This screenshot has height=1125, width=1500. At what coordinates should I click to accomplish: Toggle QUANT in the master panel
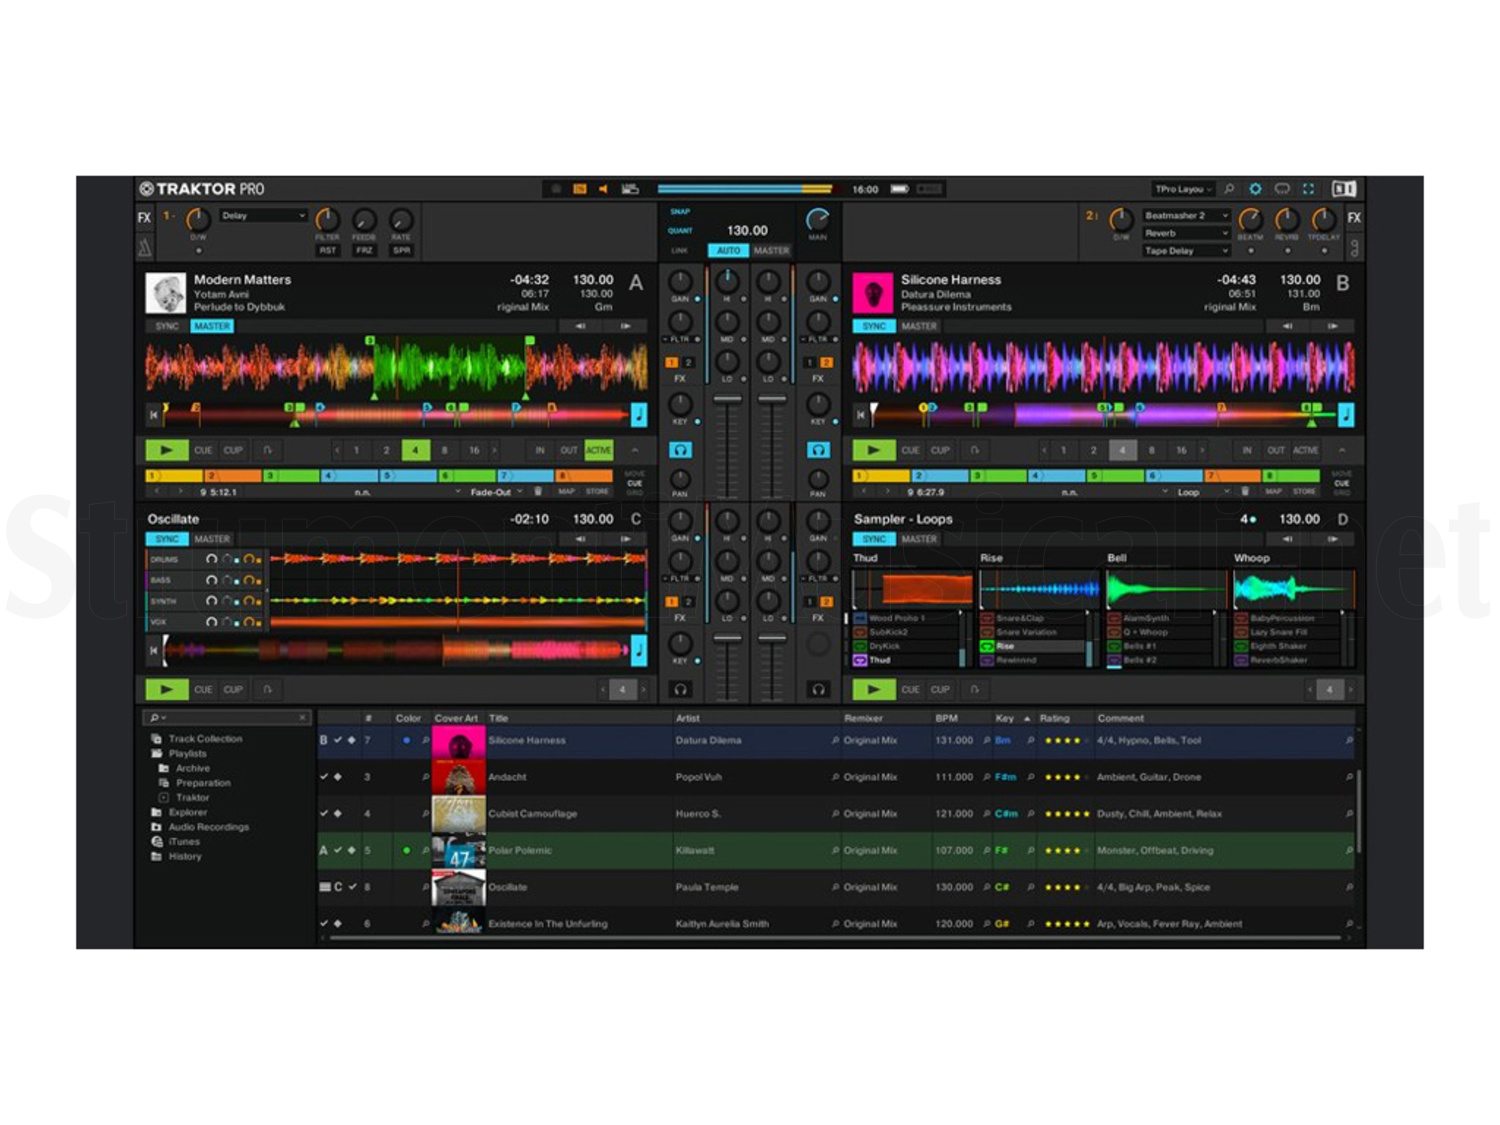pyautogui.click(x=680, y=231)
